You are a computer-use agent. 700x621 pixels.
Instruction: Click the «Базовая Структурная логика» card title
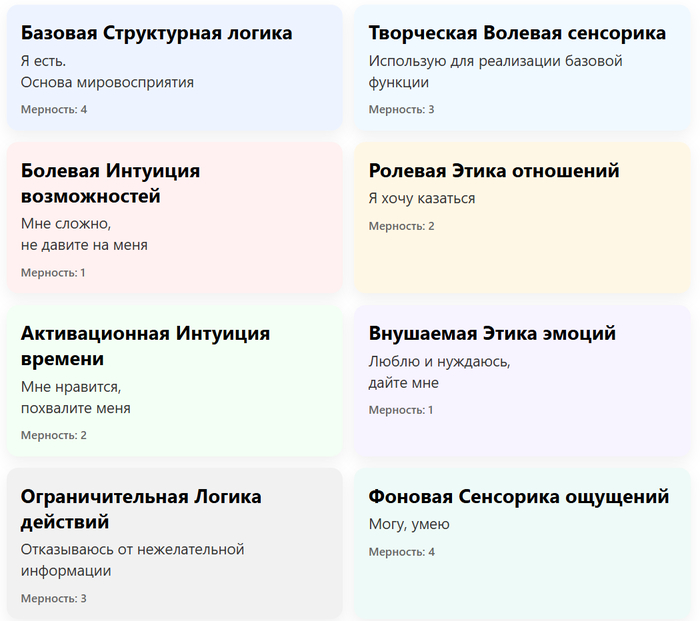click(x=156, y=33)
